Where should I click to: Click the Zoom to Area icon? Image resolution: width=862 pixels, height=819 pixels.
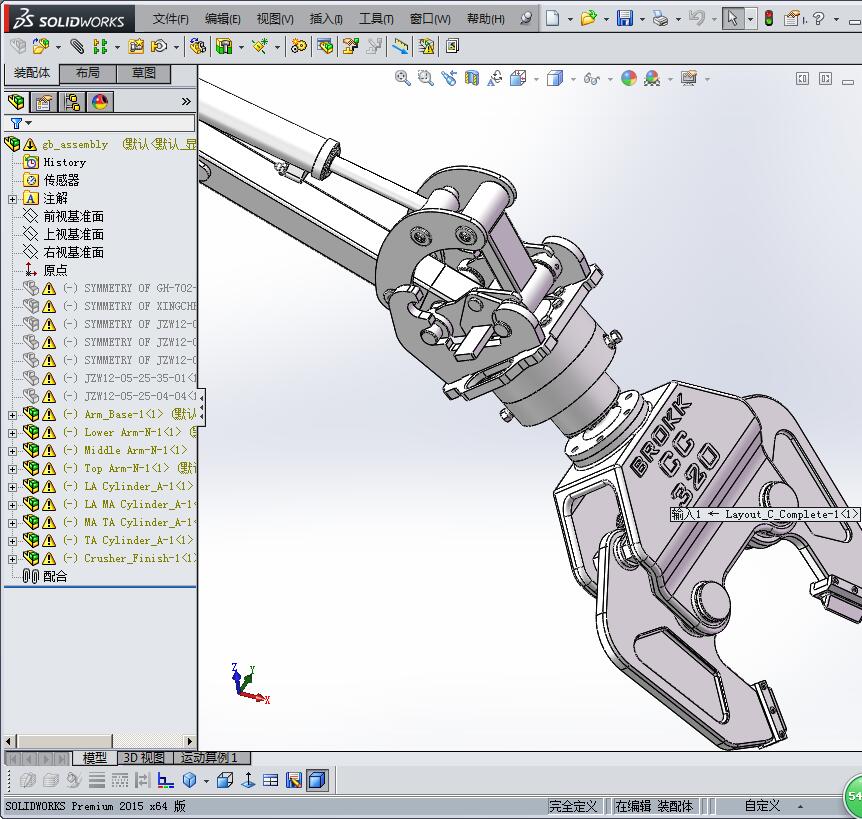click(426, 78)
